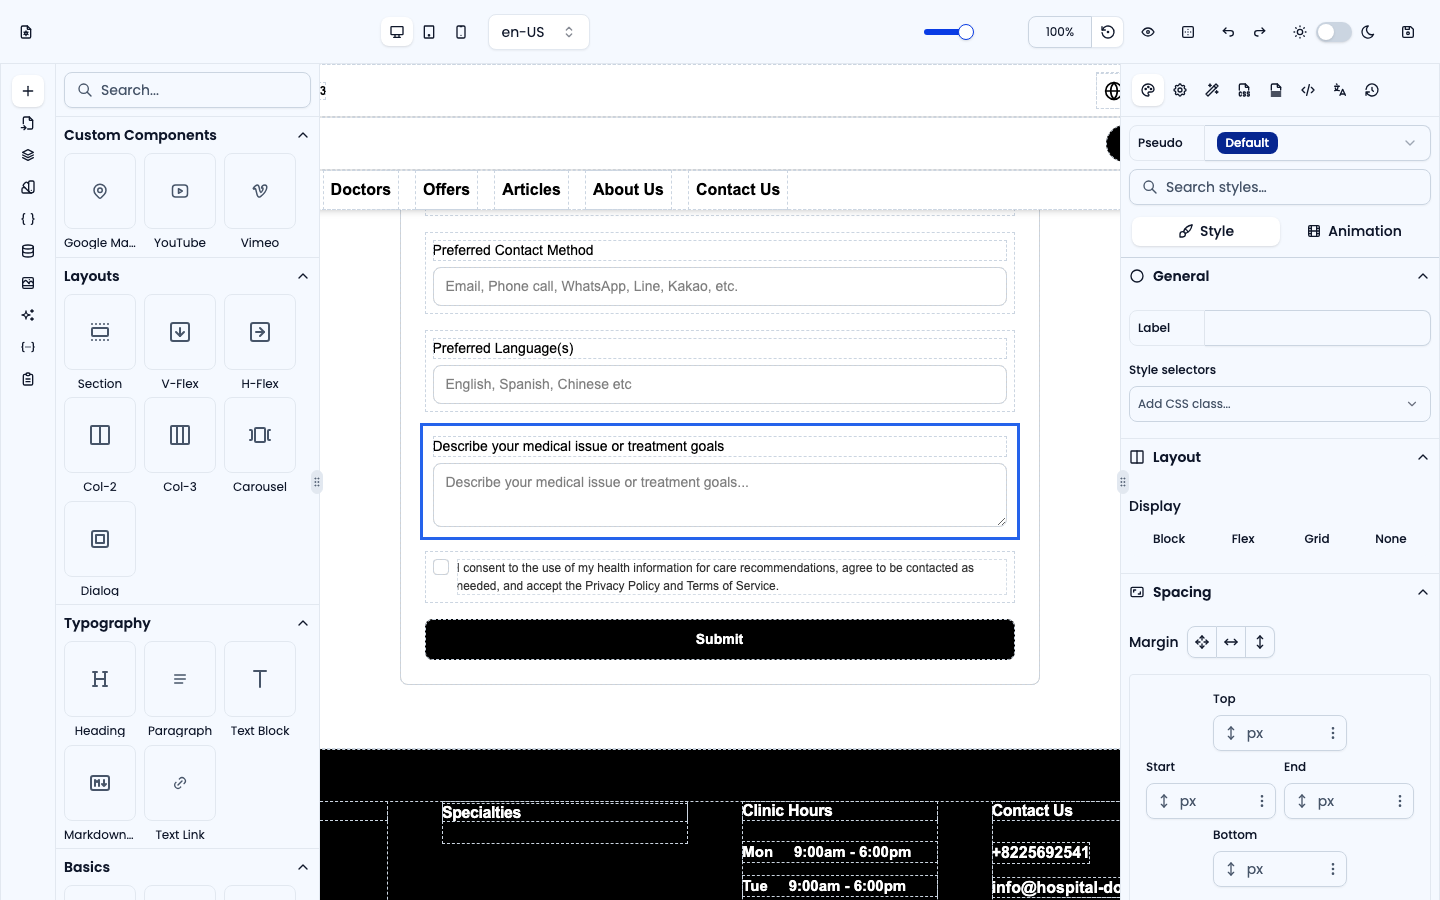This screenshot has height=900, width=1440.
Task: Open the magic wand tab in right panel
Action: [x=1212, y=90]
